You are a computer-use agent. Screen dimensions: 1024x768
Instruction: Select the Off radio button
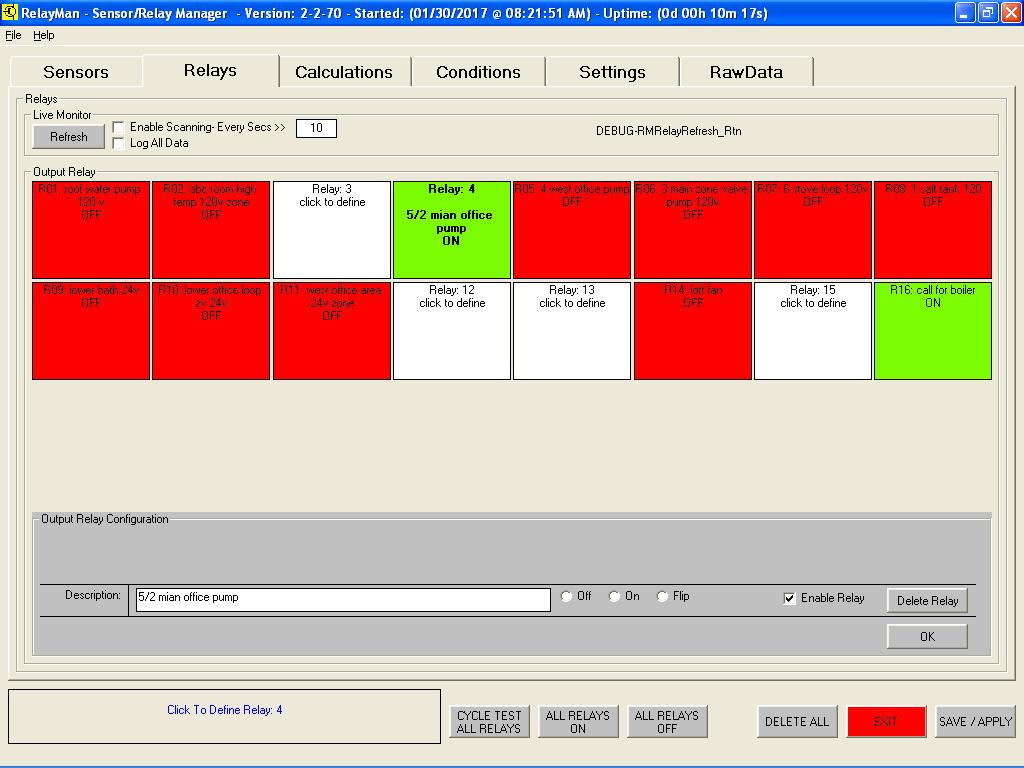(567, 597)
